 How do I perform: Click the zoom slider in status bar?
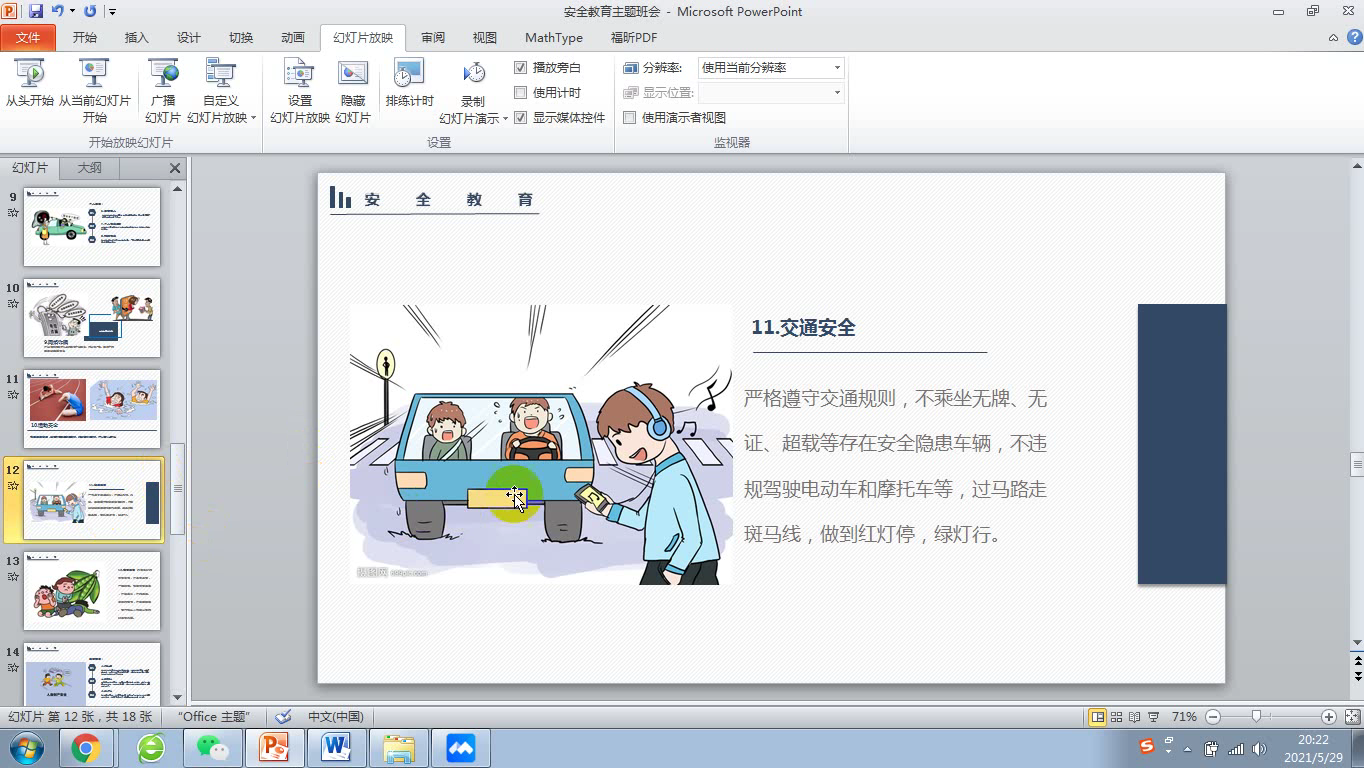tap(1256, 717)
